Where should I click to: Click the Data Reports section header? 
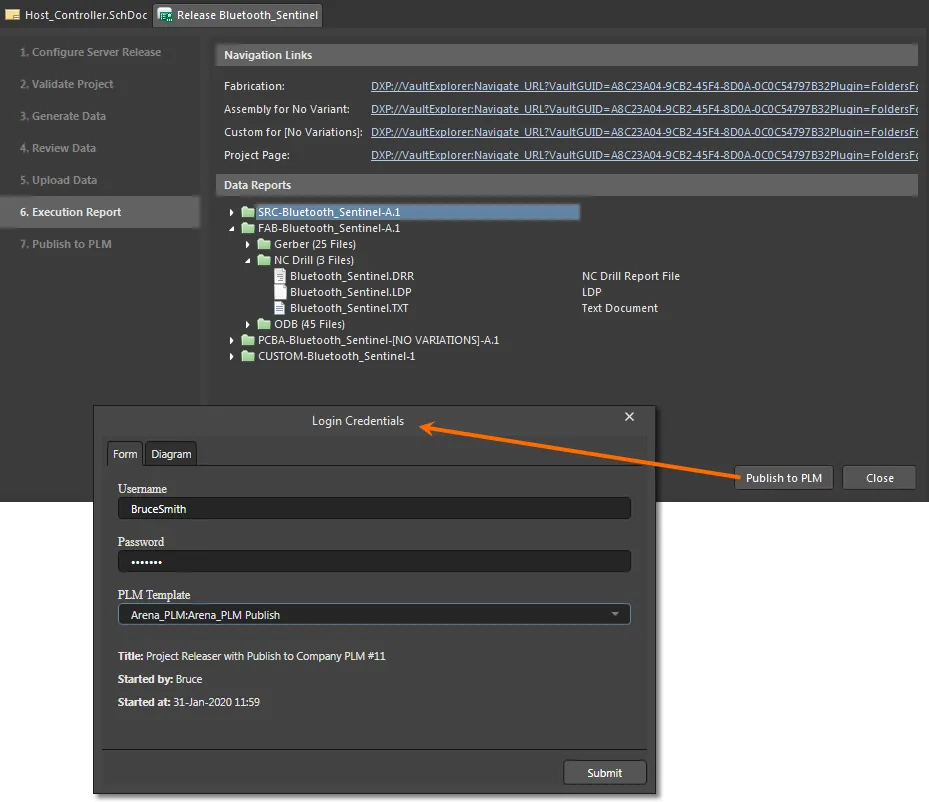[x=566, y=185]
